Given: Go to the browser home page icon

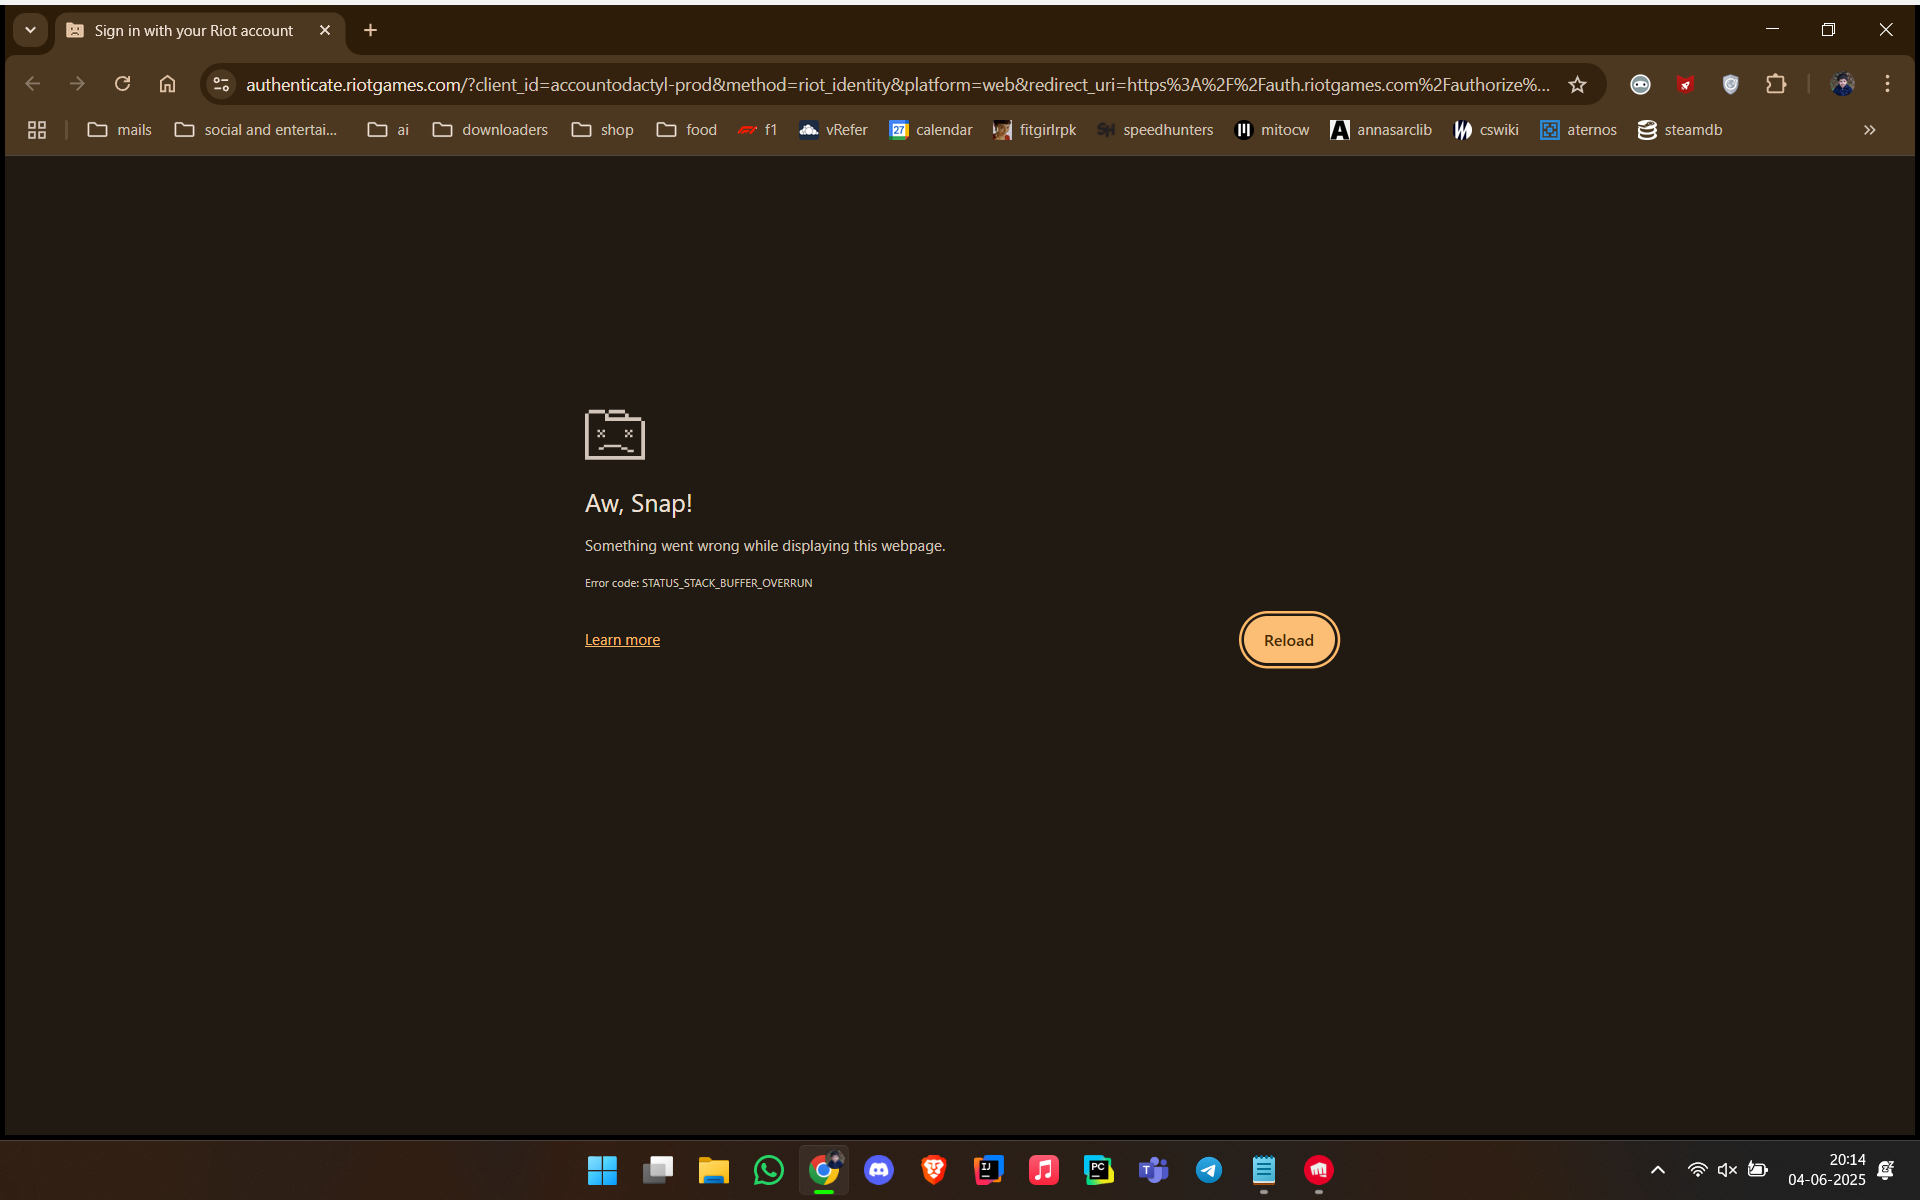Looking at the screenshot, I should [167, 84].
